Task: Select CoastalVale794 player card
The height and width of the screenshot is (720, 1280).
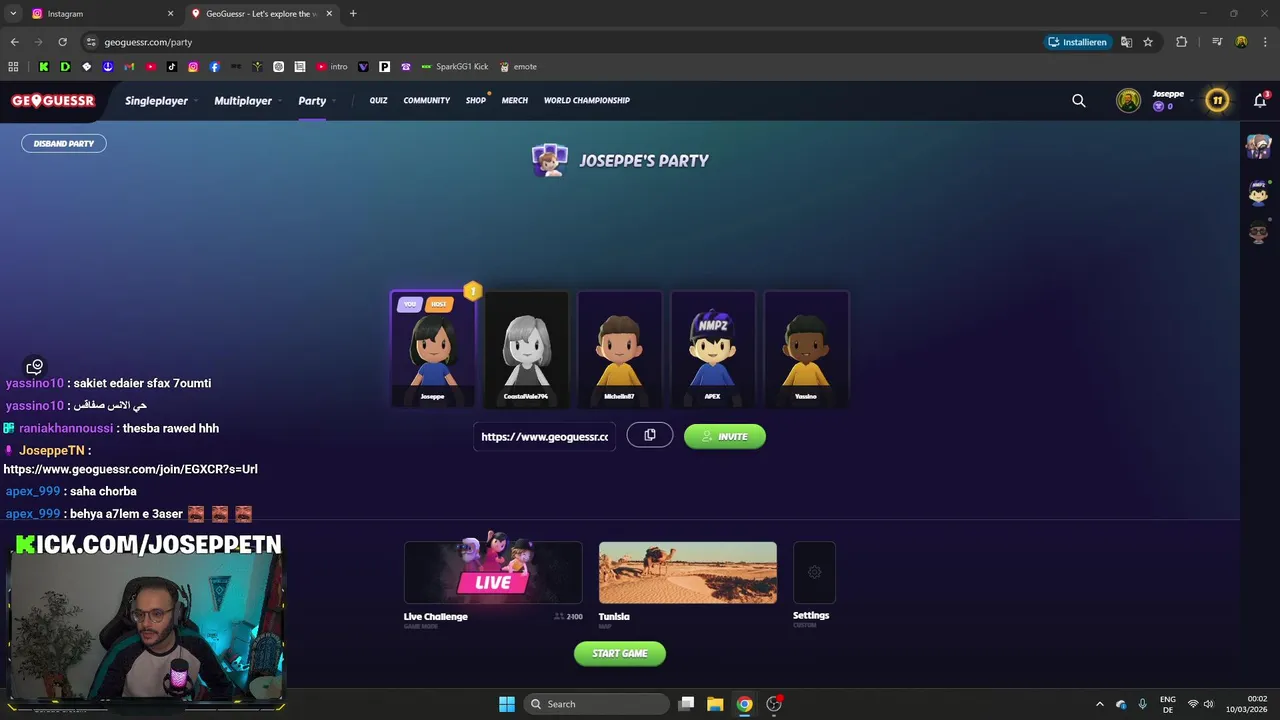Action: pos(526,348)
